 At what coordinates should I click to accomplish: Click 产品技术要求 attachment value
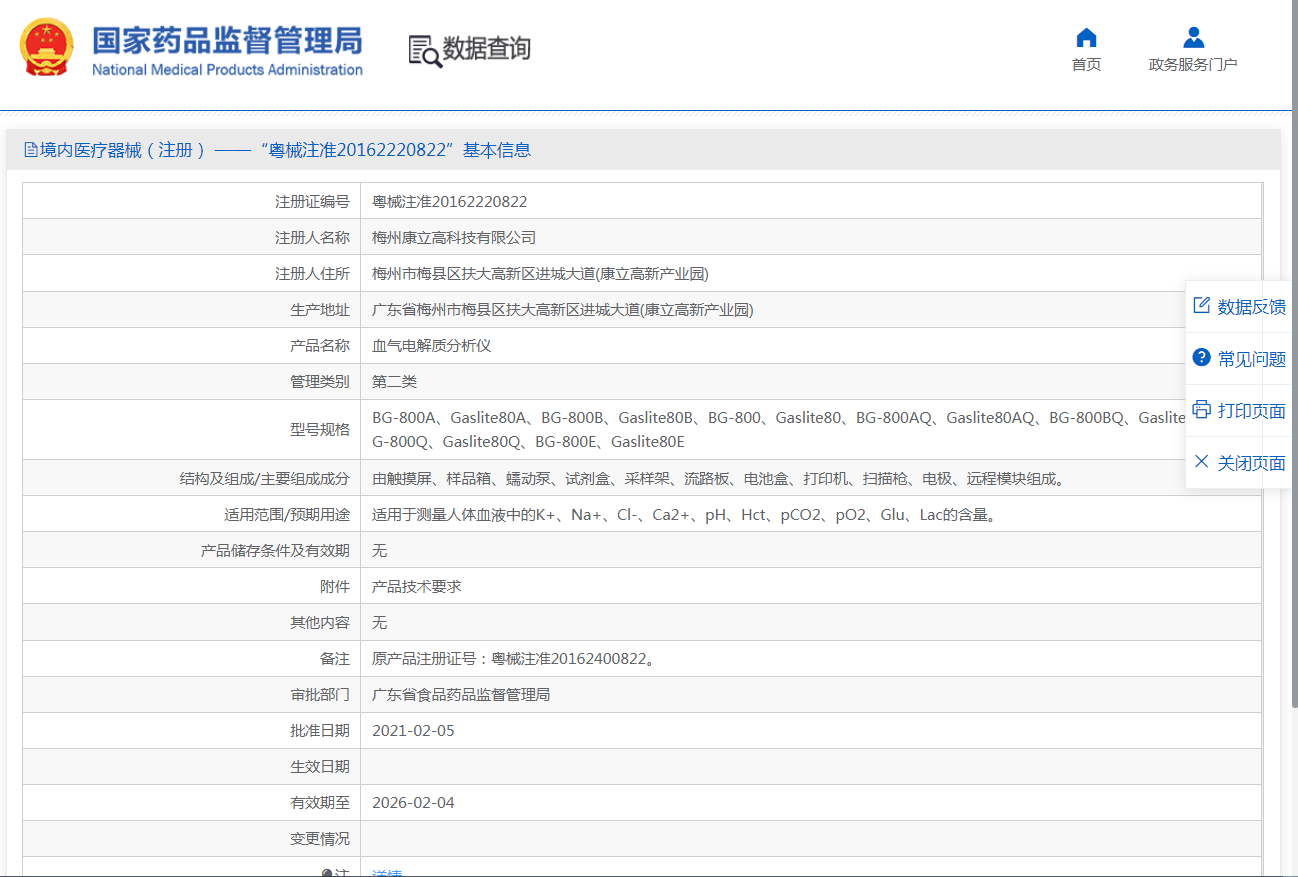tap(417, 587)
